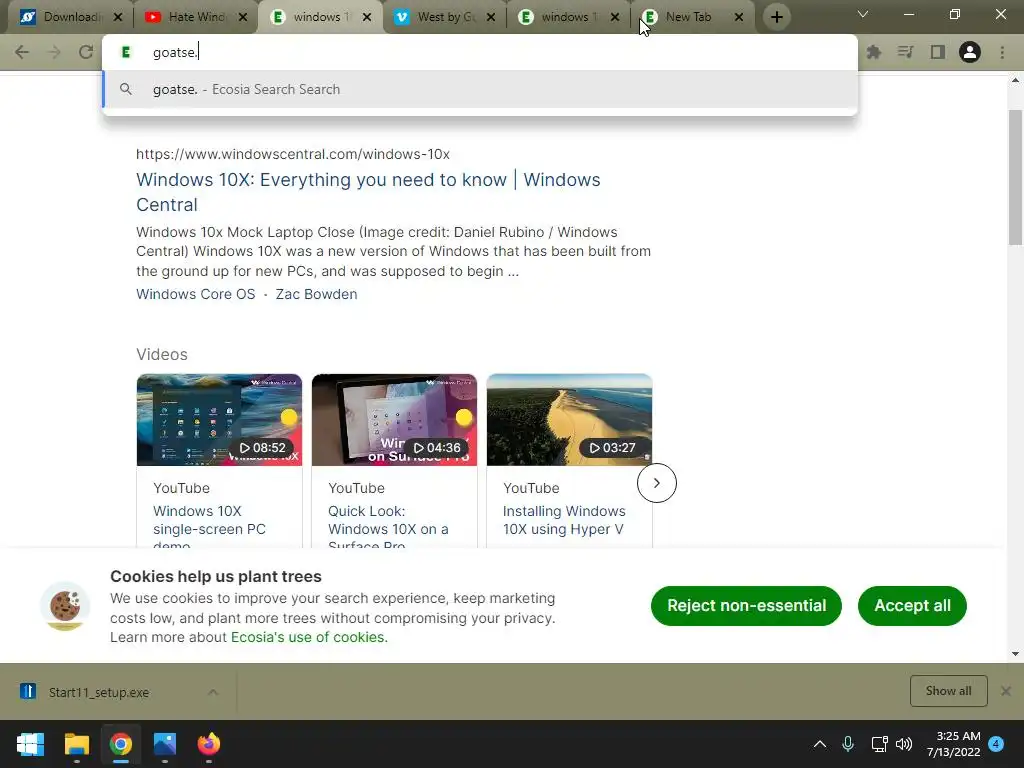Click the microphone tray icon

[848, 744]
